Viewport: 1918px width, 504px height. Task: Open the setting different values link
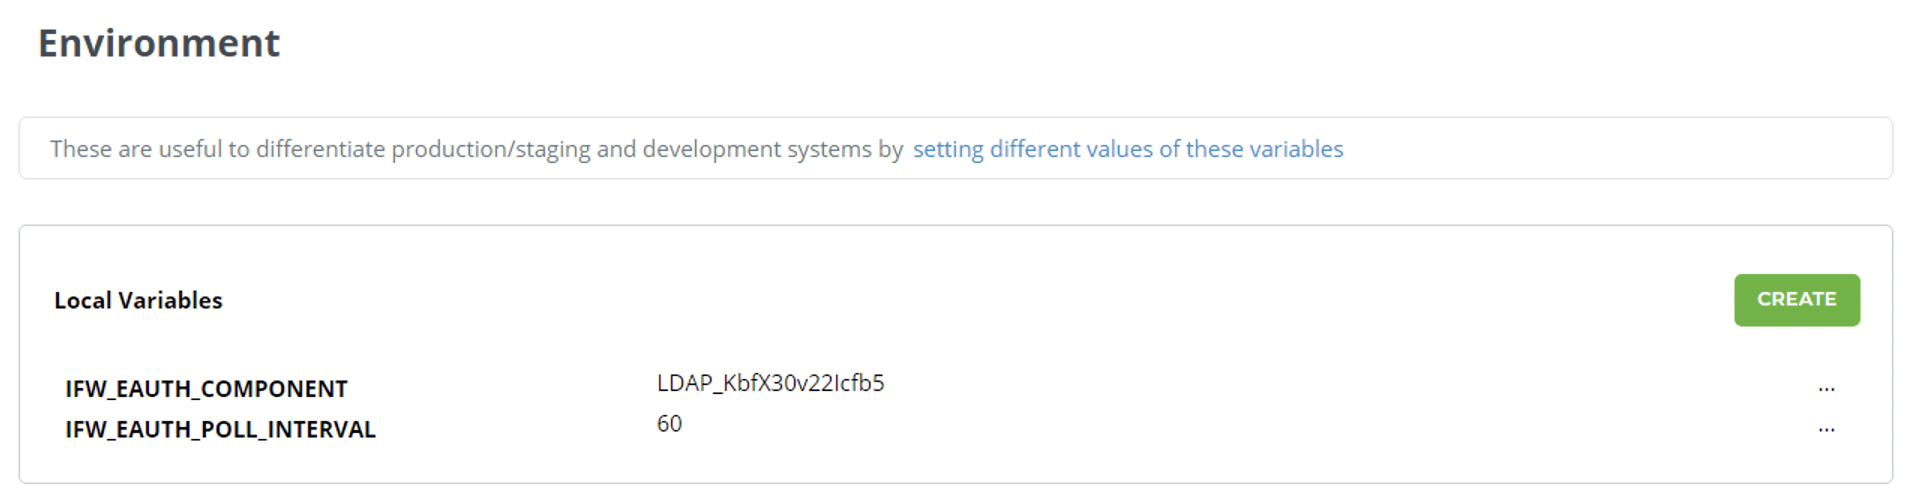1127,149
